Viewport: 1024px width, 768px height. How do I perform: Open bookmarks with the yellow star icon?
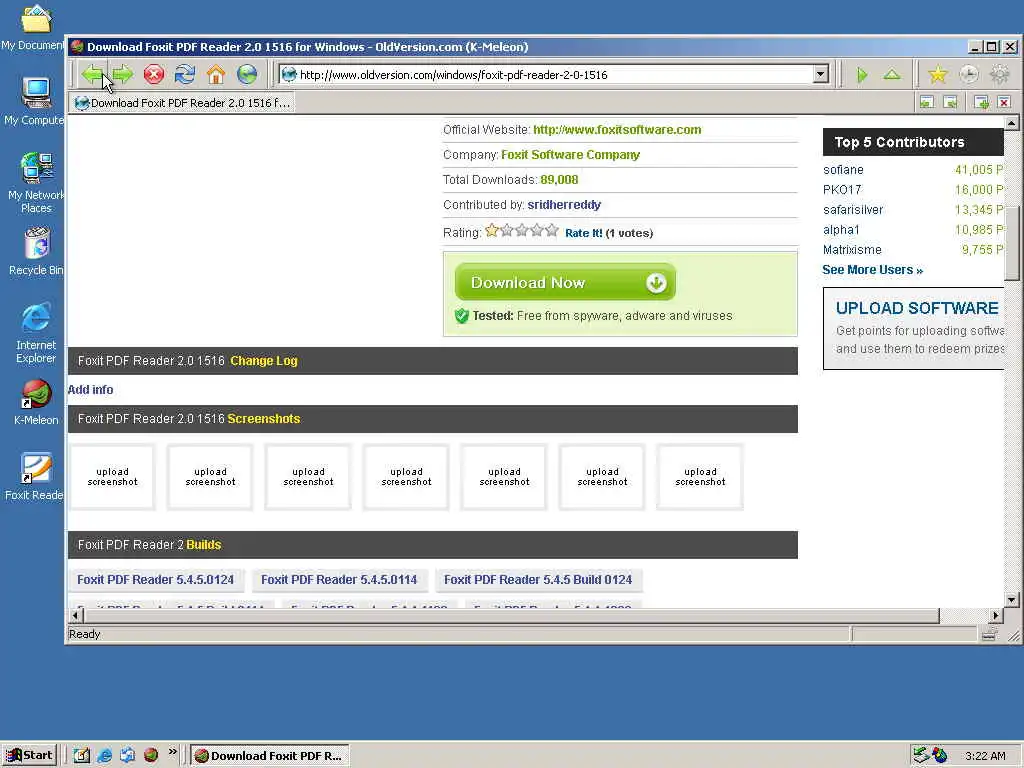[938, 74]
